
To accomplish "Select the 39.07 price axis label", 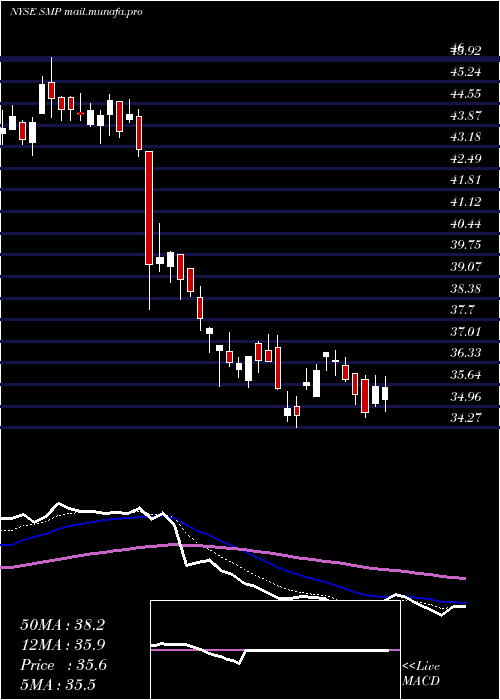I will 466,267.
